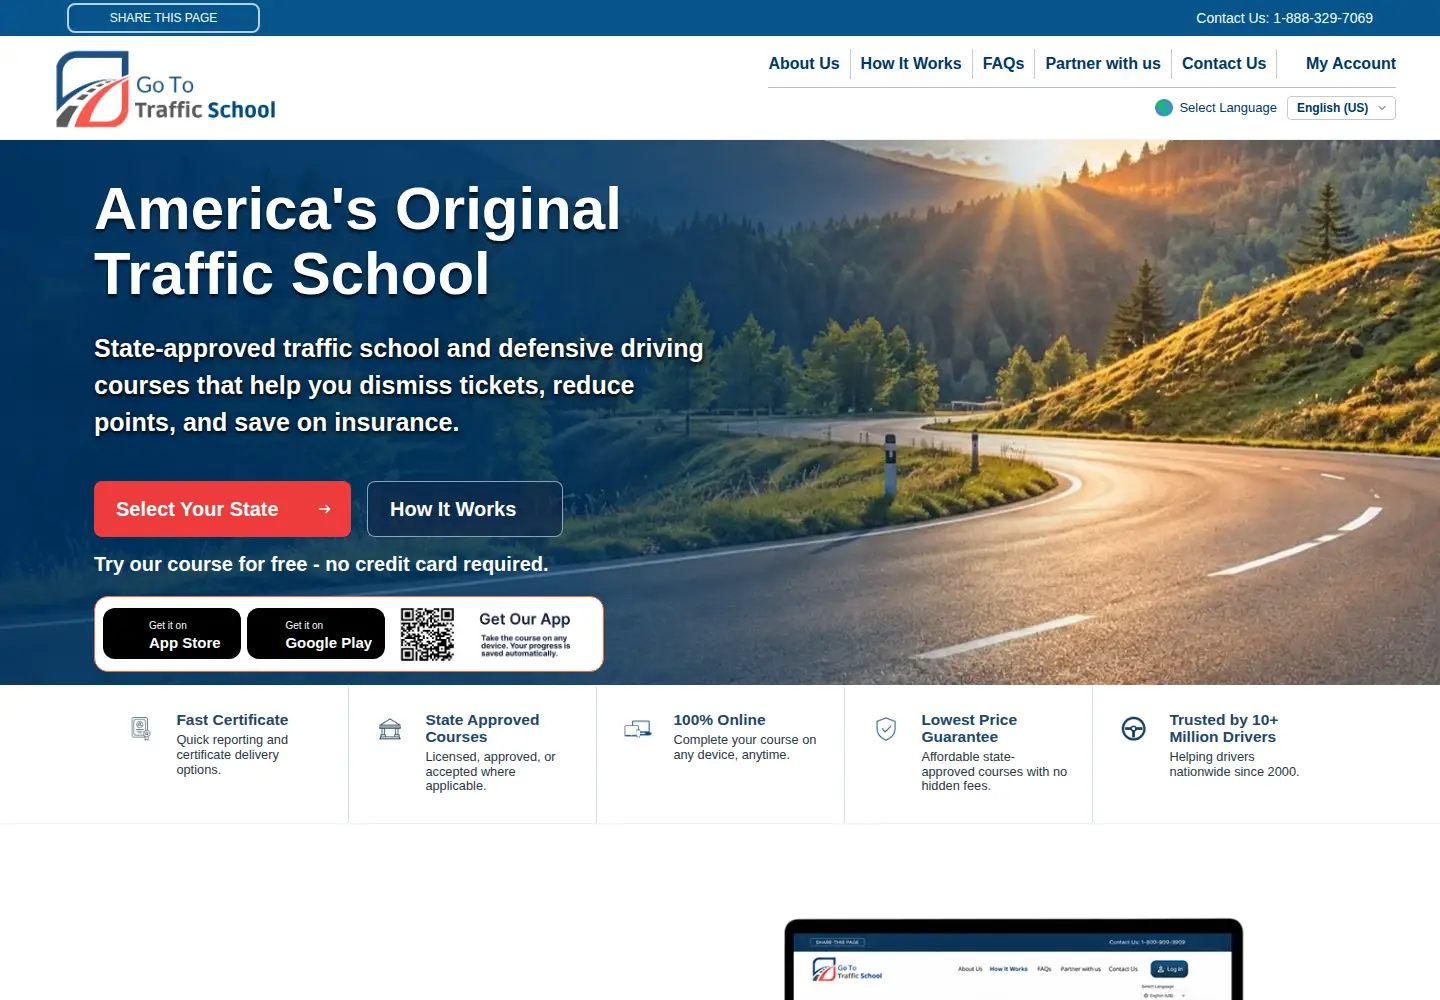Screen dimensions: 1440x1000
Task: Click the State Approved Courses heading
Action: click(x=482, y=728)
